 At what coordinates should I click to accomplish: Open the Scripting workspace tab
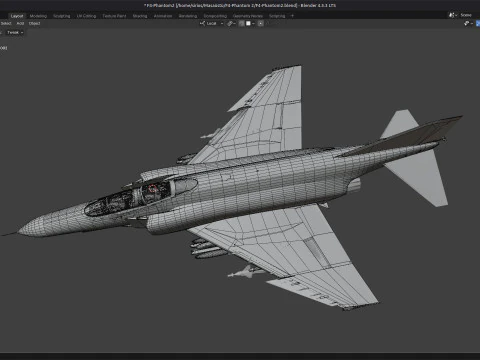[277, 16]
